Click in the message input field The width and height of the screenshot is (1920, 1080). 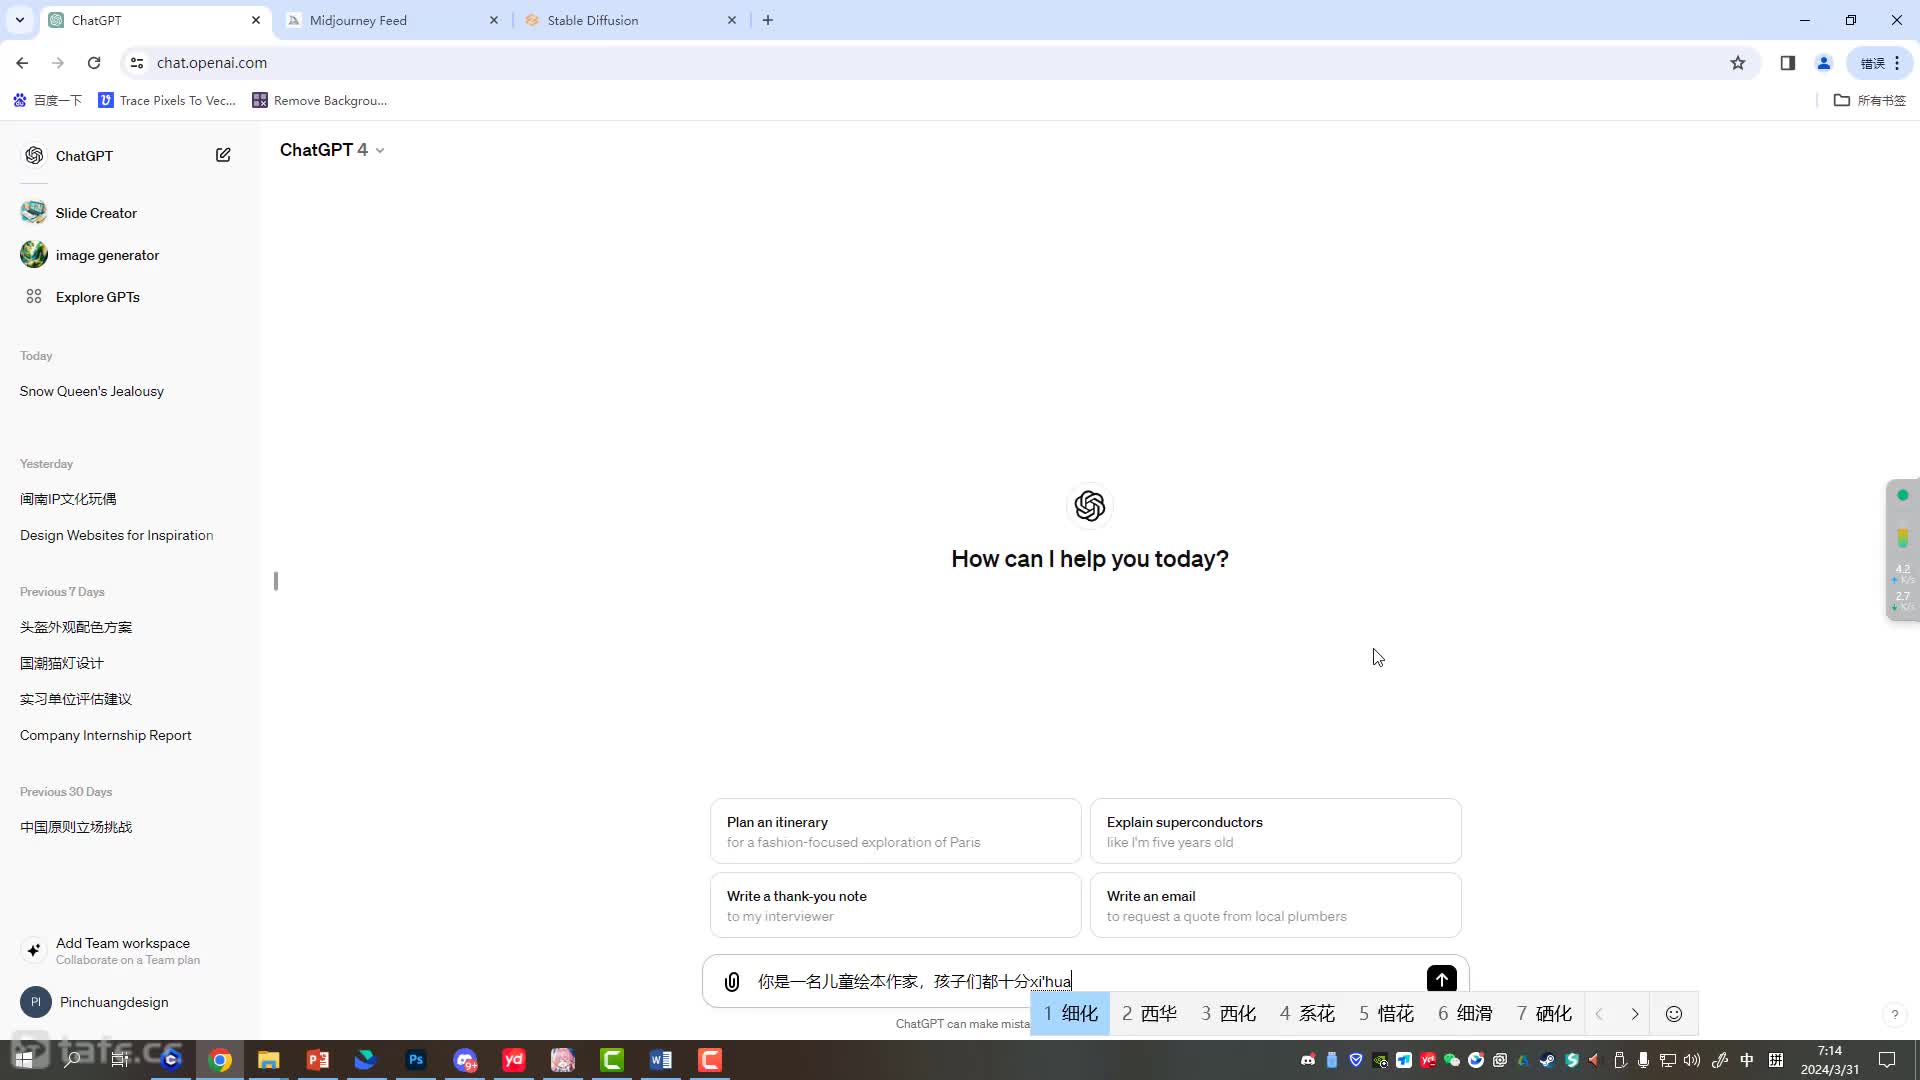1085,981
